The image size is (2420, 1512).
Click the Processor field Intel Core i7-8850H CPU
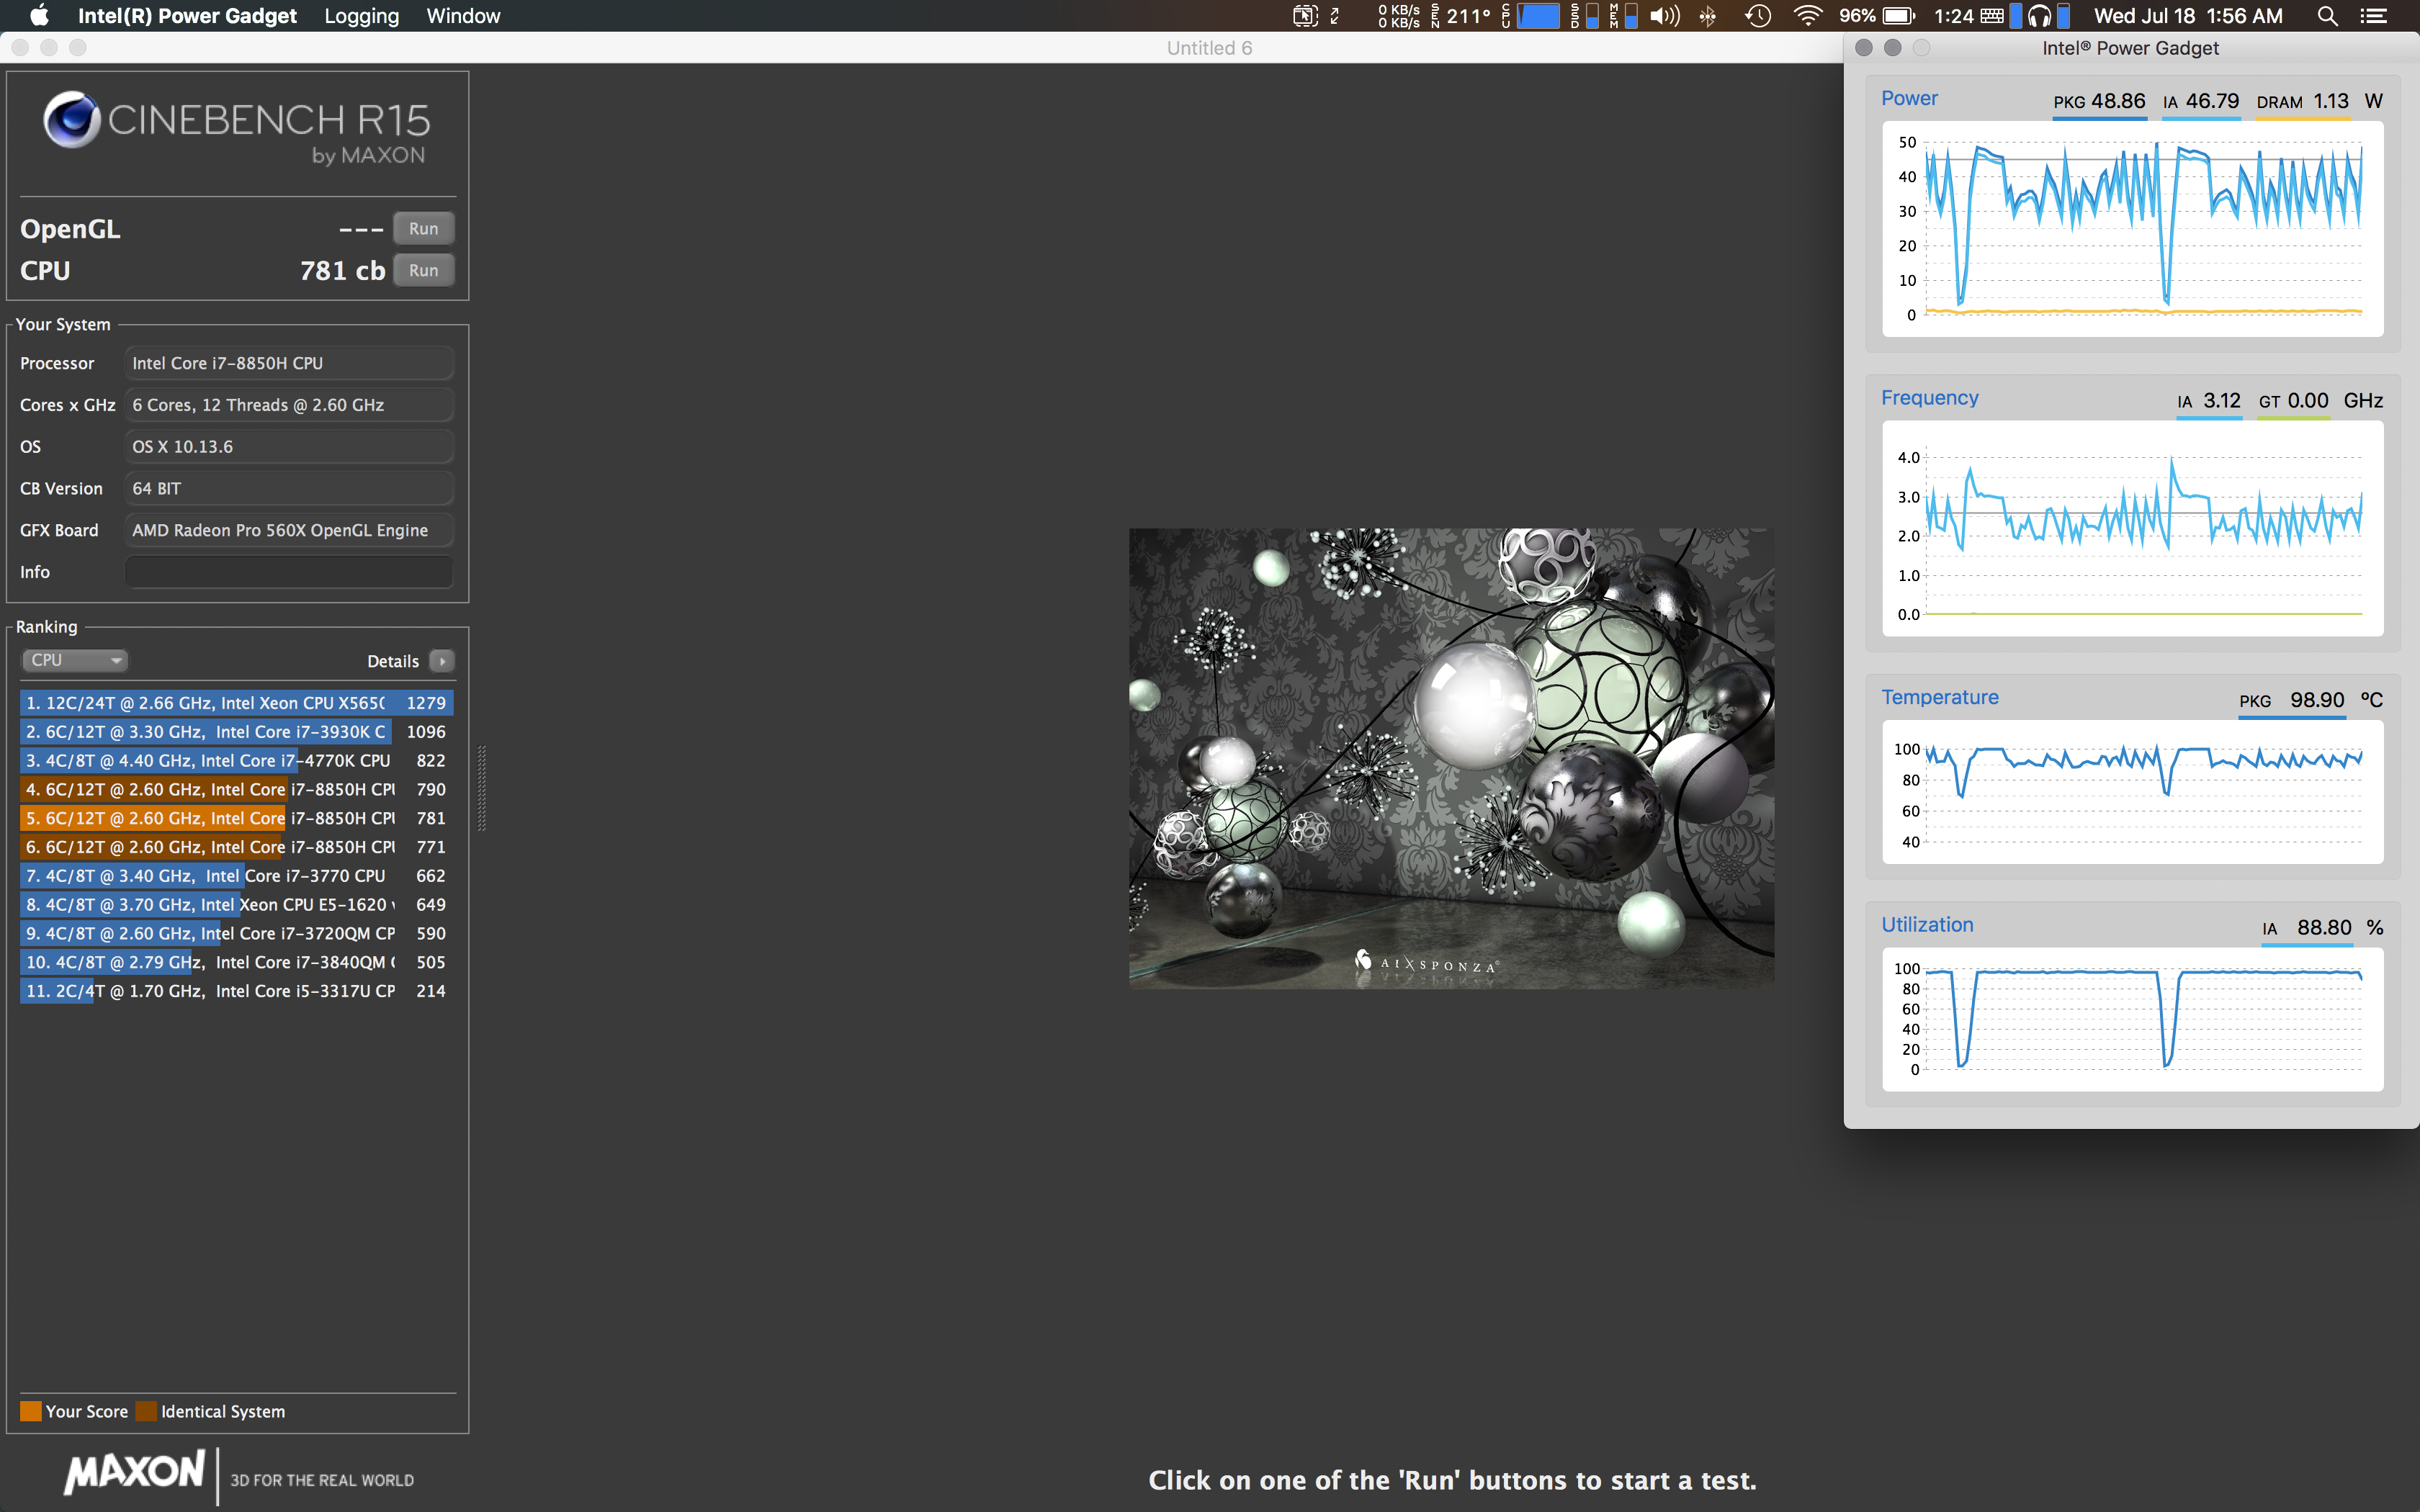pyautogui.click(x=289, y=363)
